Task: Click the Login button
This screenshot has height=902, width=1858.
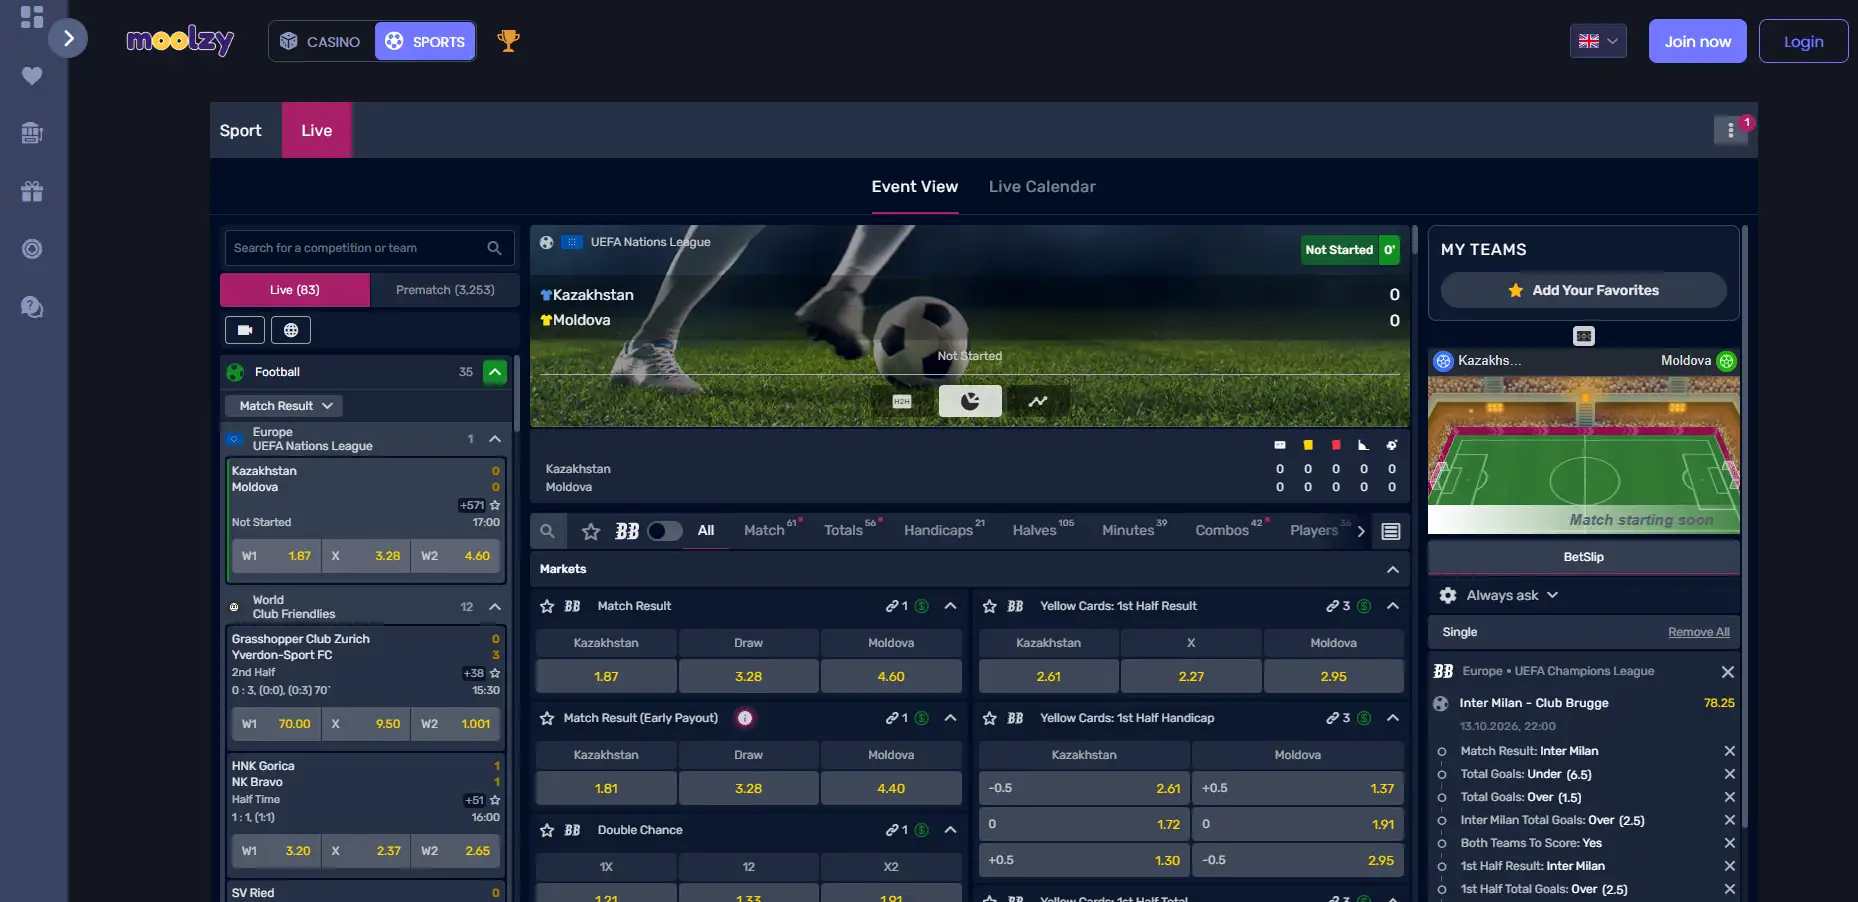Action: (1803, 41)
